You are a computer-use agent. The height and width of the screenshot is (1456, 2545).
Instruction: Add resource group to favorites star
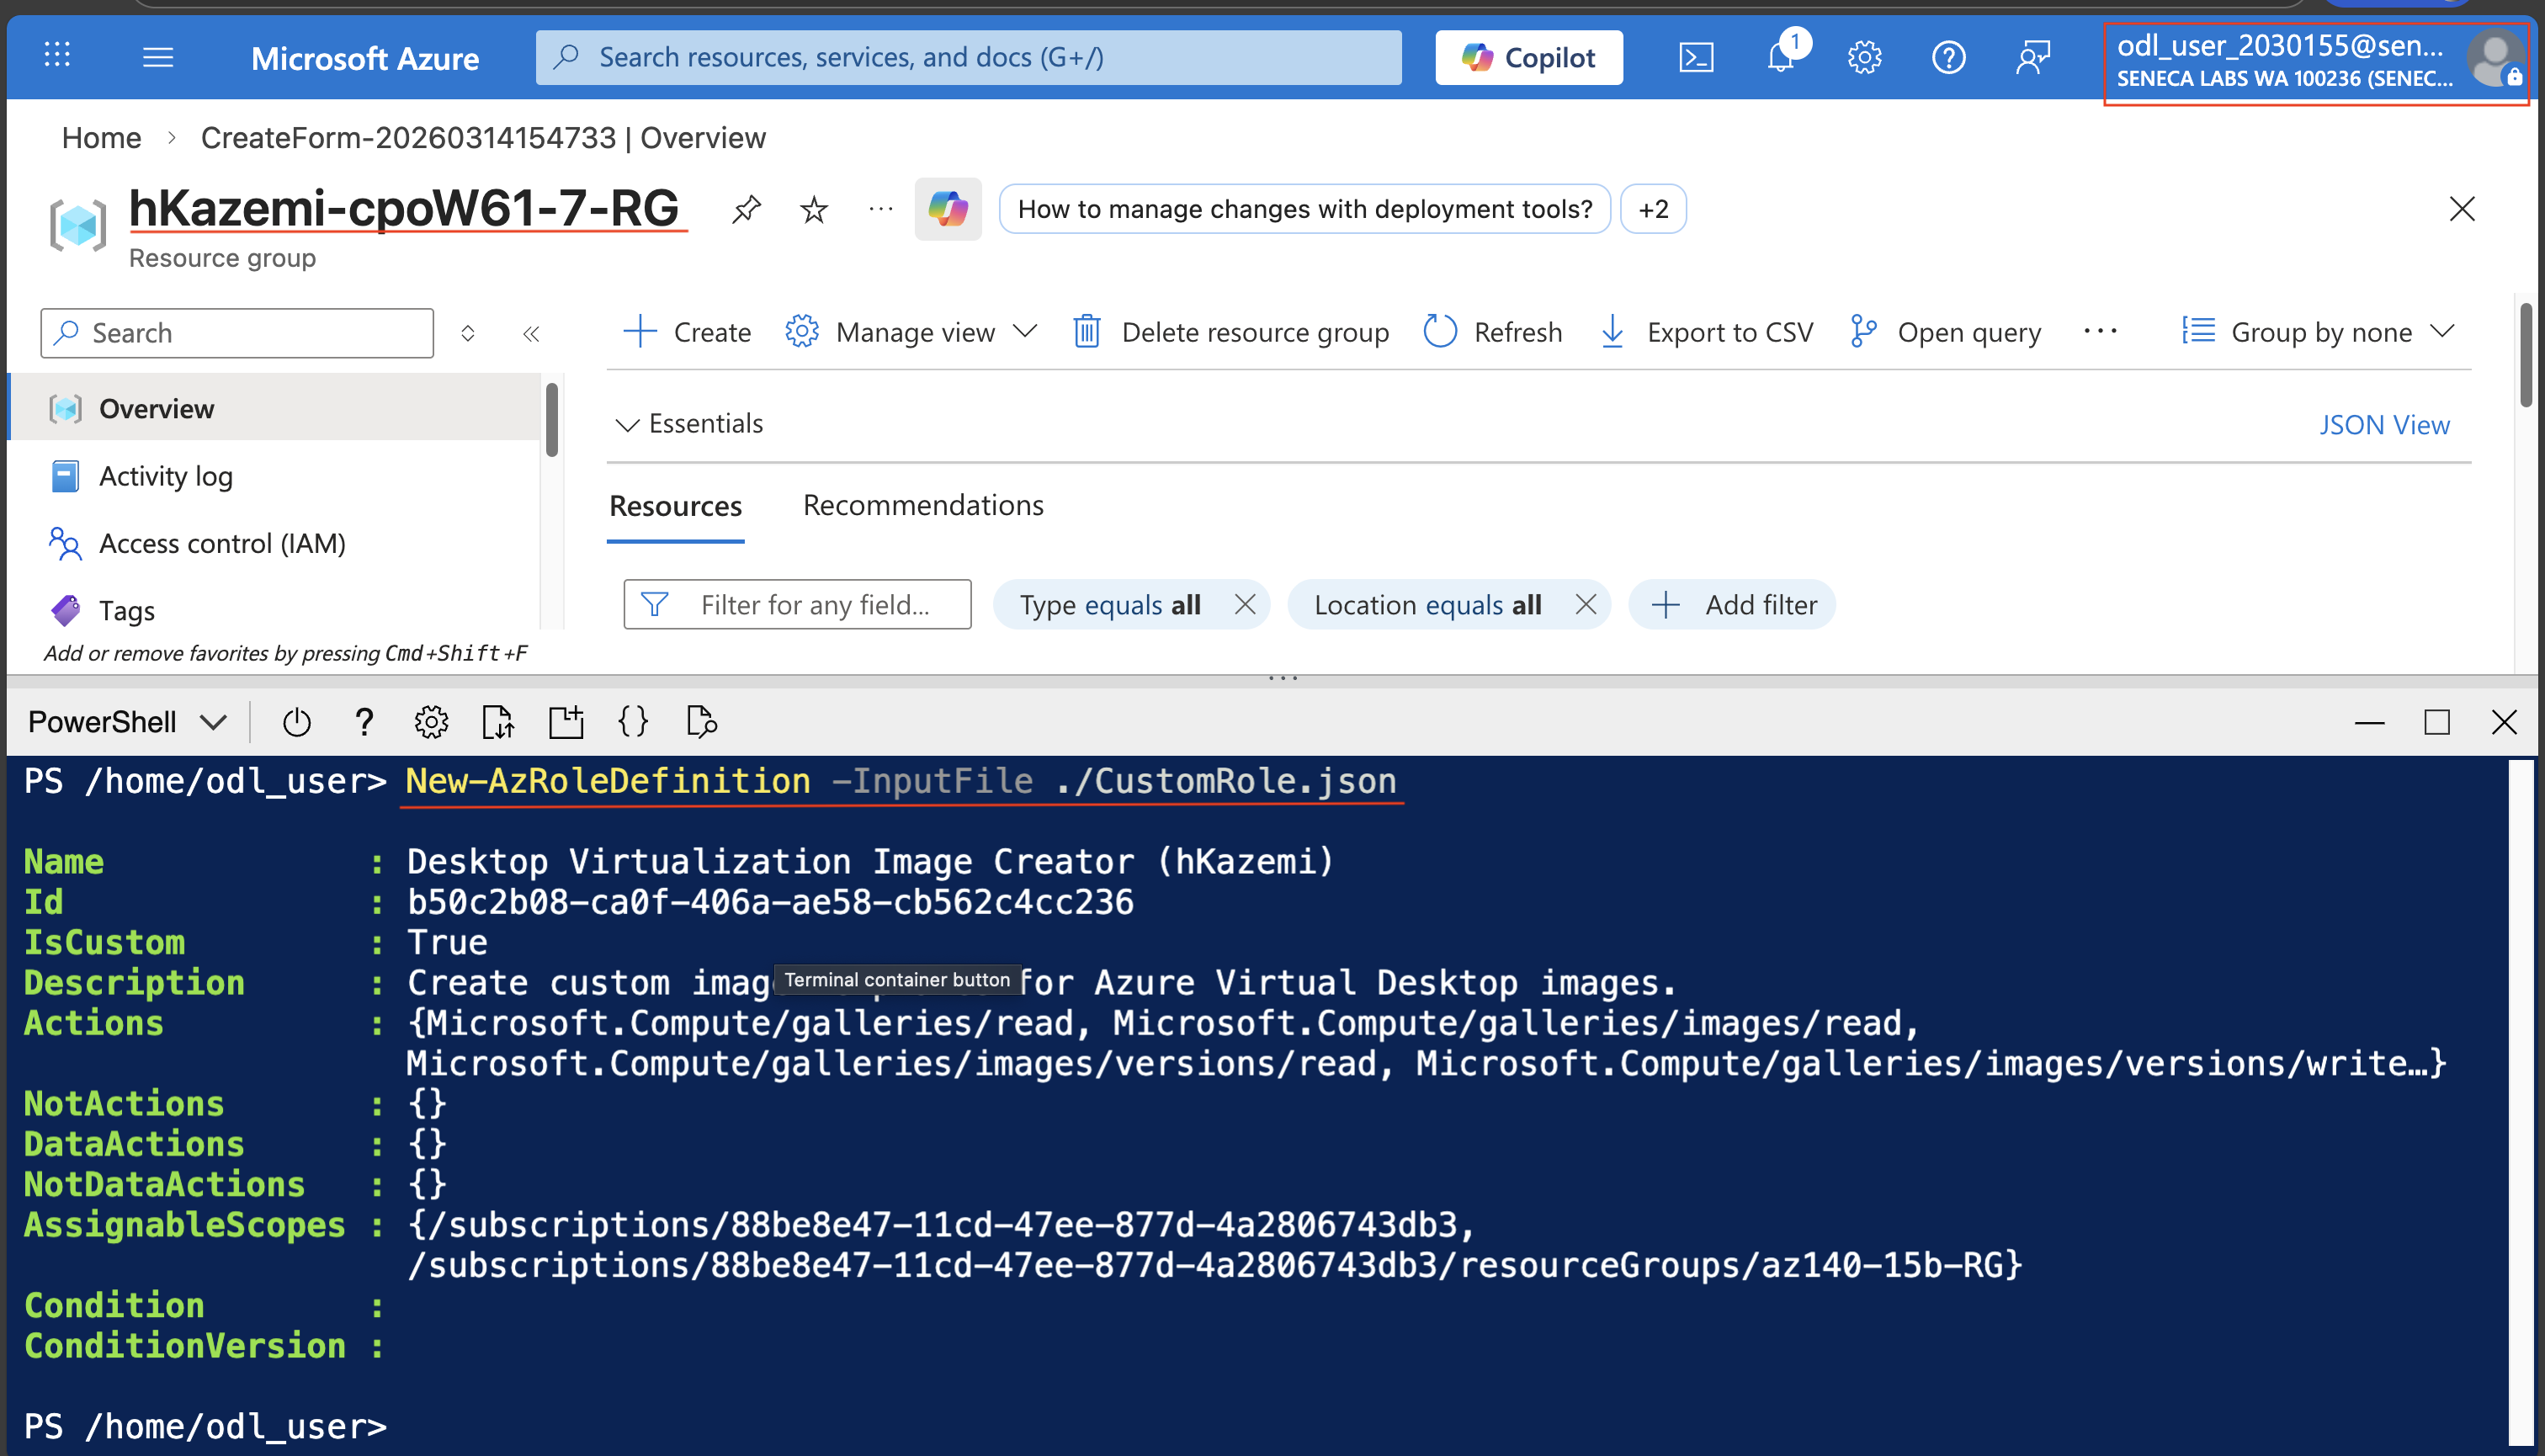pos(814,209)
